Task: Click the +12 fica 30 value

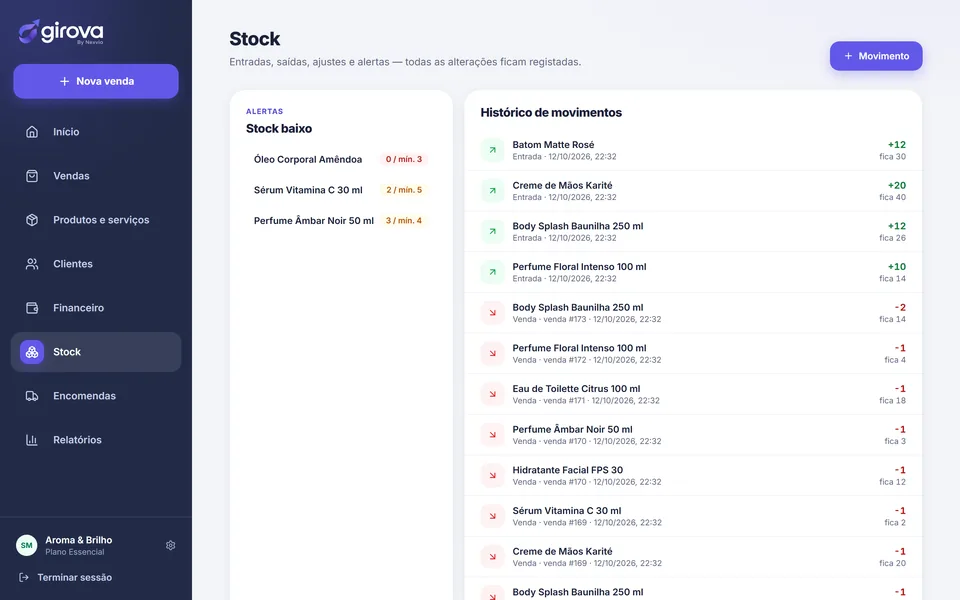Action: 893,150
